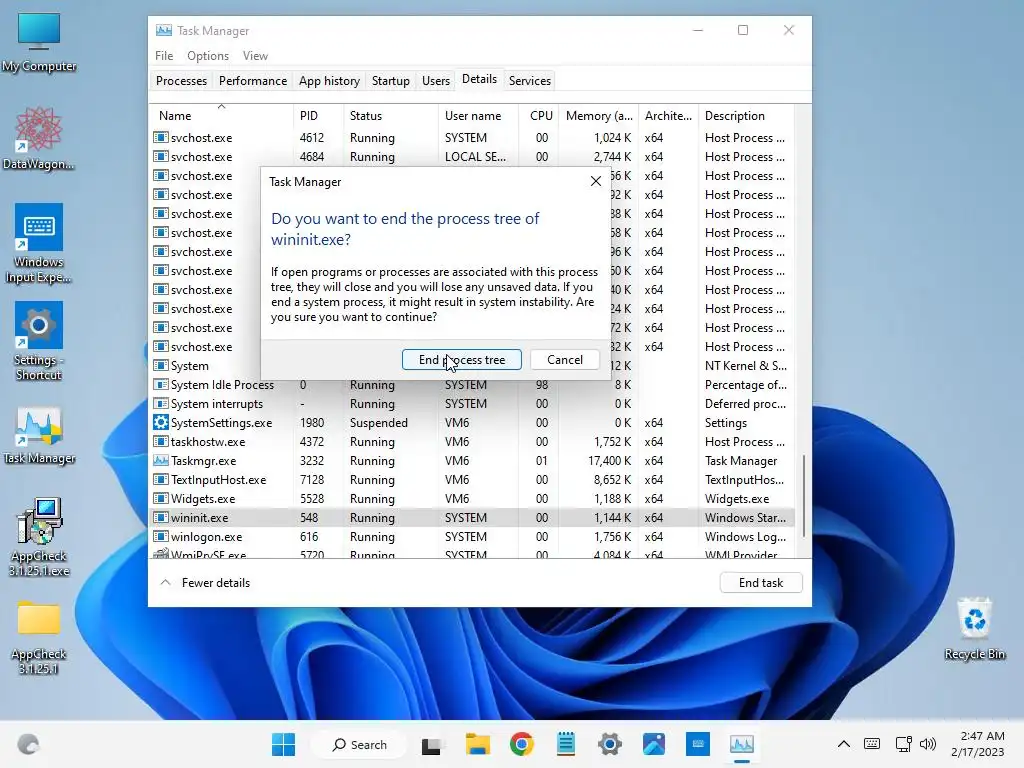Open File Explorer from the taskbar

[477, 744]
